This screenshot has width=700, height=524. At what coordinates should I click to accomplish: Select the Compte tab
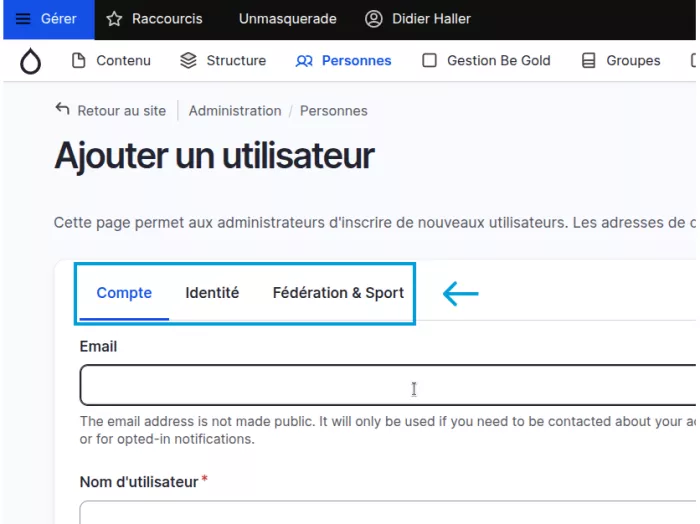[124, 293]
